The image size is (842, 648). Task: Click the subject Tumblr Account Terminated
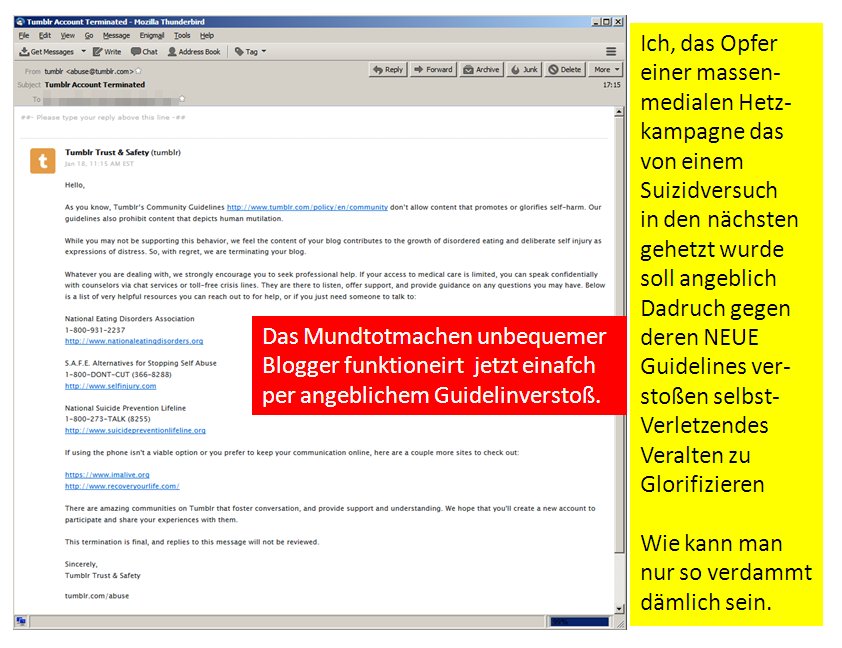pos(95,85)
